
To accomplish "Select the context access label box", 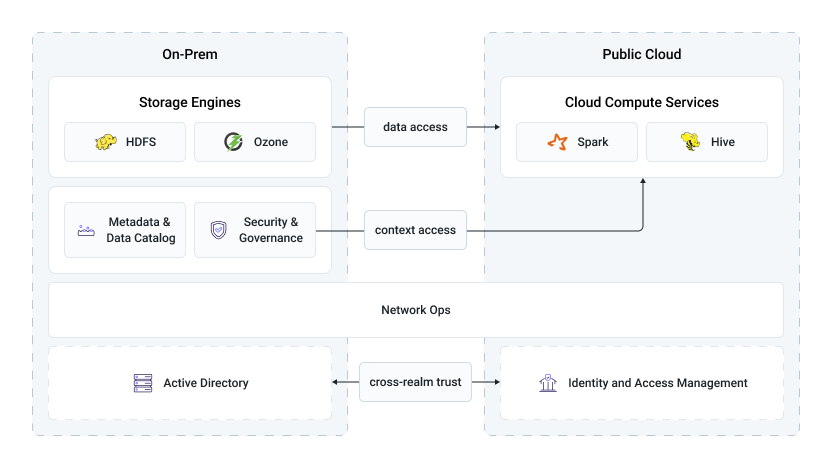I will (415, 230).
